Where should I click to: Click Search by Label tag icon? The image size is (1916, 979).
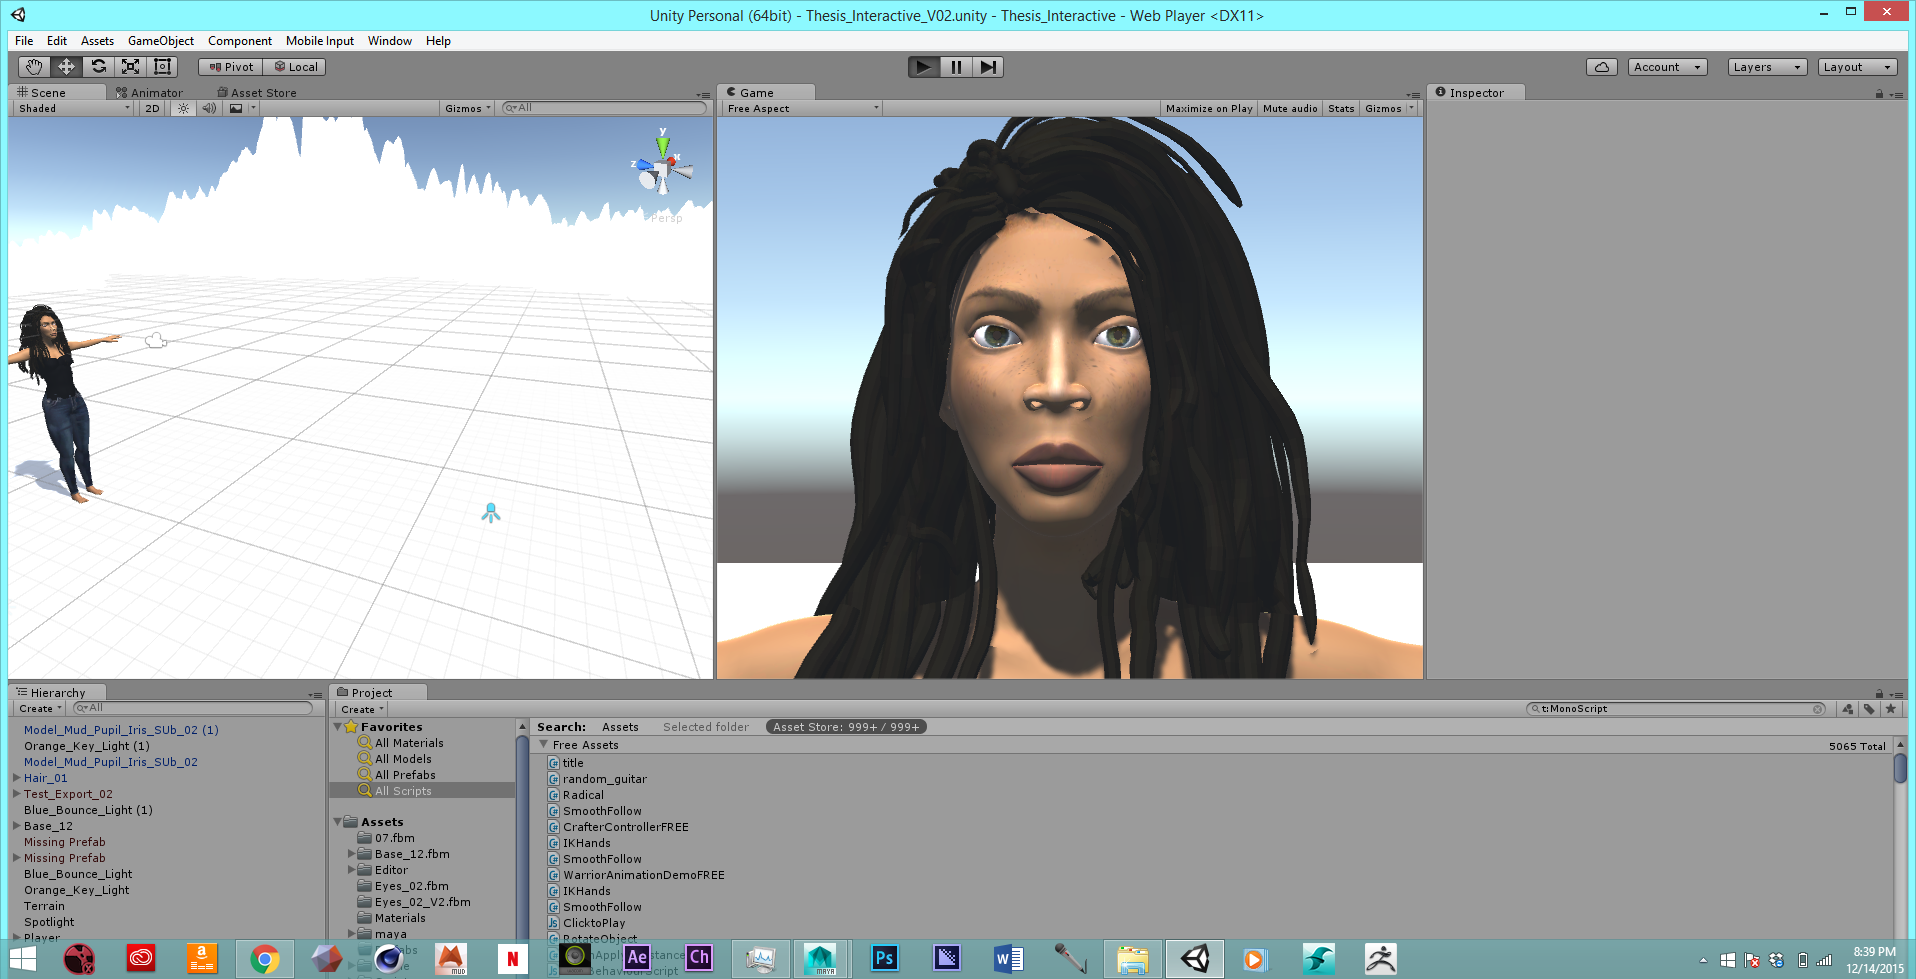1869,709
